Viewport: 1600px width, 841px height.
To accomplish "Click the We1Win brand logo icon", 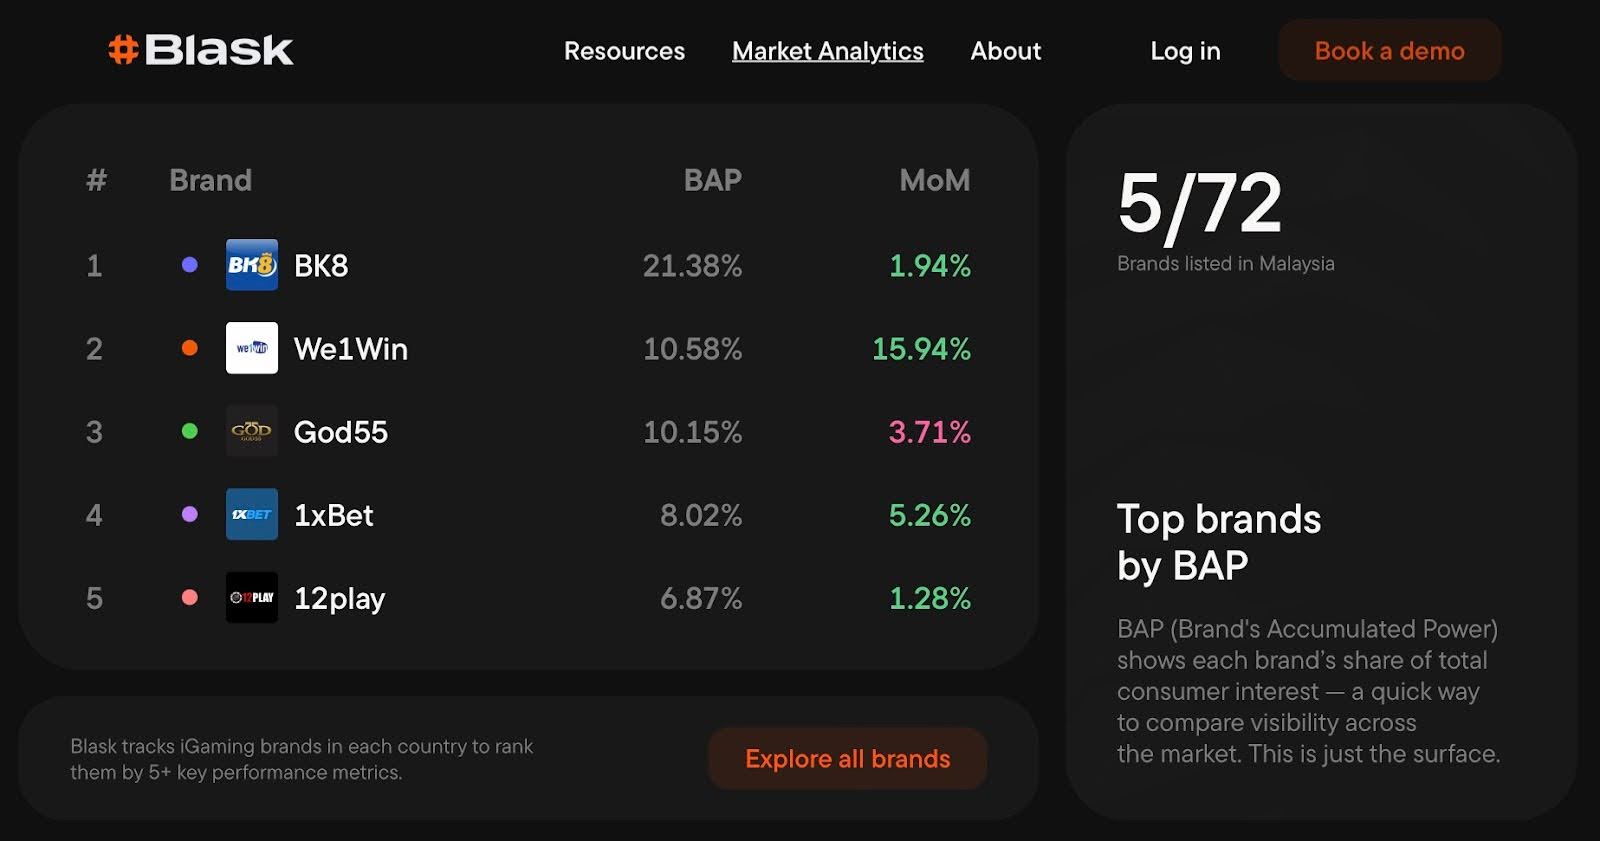I will tap(252, 348).
